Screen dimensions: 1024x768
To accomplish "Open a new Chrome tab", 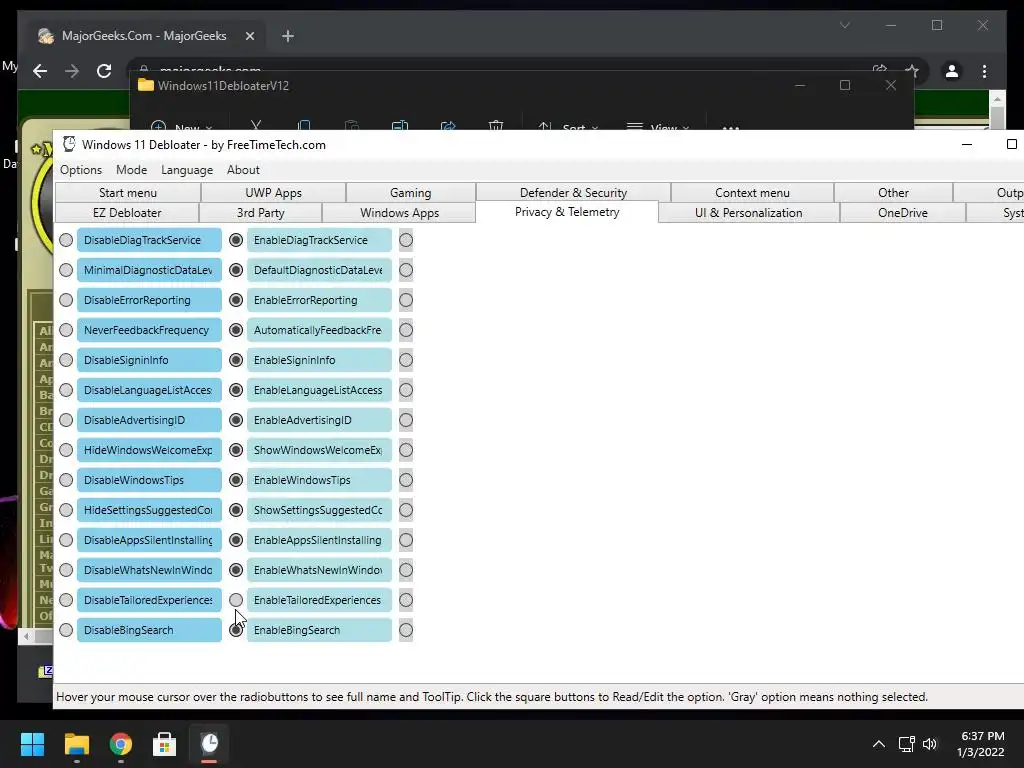I will click(288, 36).
